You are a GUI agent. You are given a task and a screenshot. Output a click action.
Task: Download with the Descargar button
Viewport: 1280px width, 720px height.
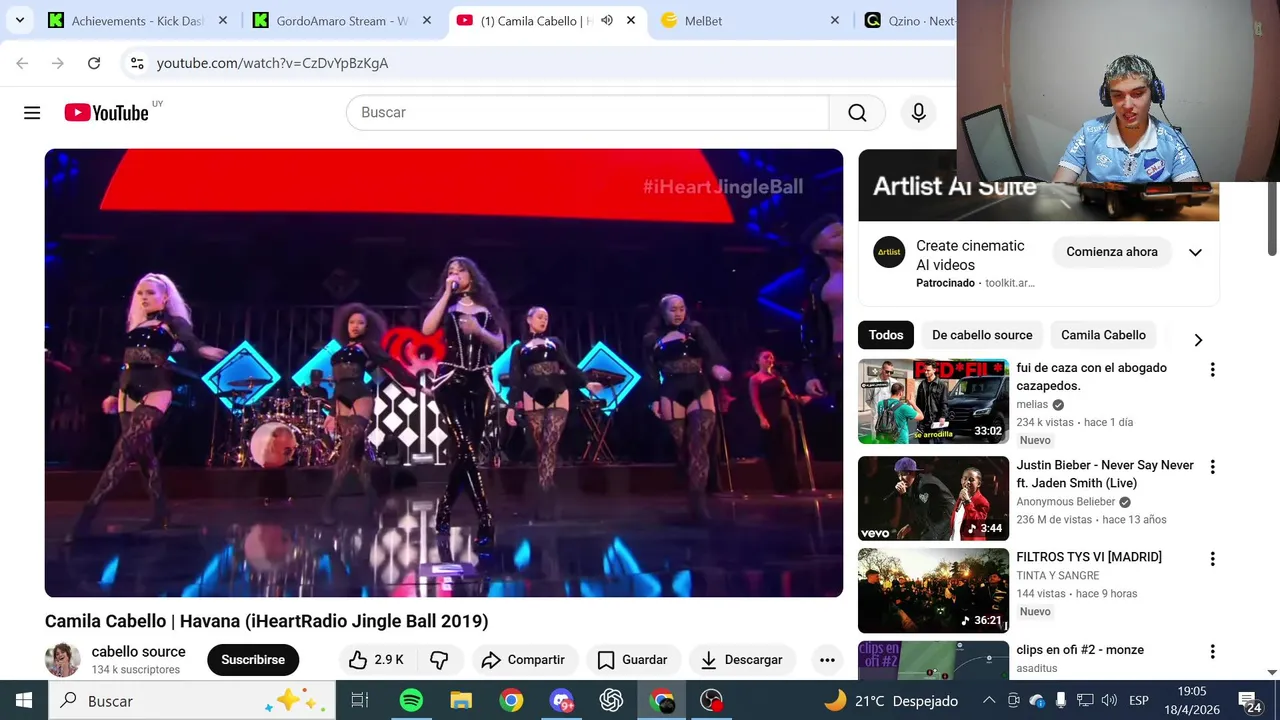[741, 660]
